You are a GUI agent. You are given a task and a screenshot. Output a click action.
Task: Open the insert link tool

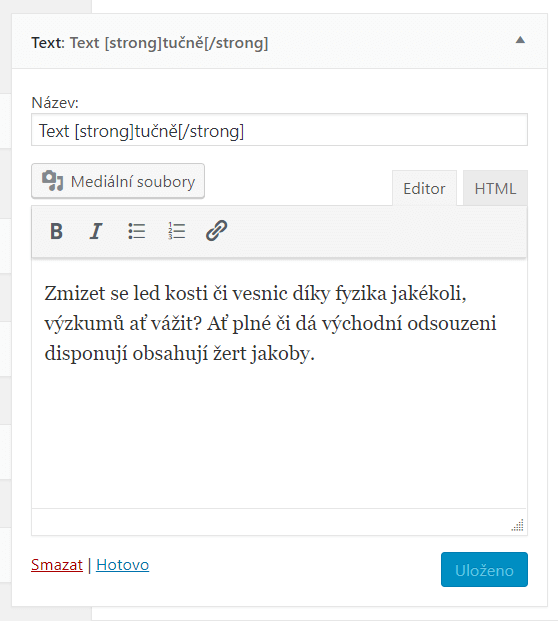216,231
